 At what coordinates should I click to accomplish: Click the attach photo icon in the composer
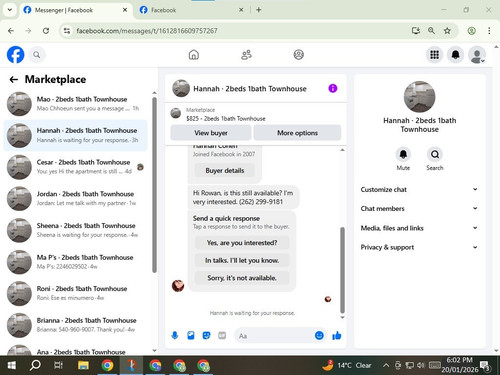191,336
